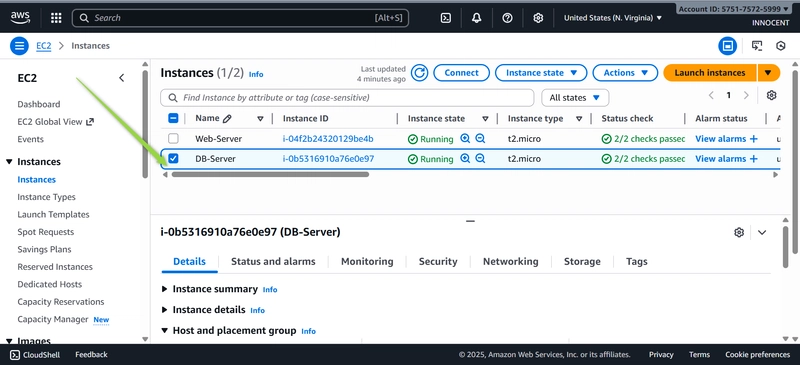Zoom in filter on Web-Server state

(x=465, y=138)
